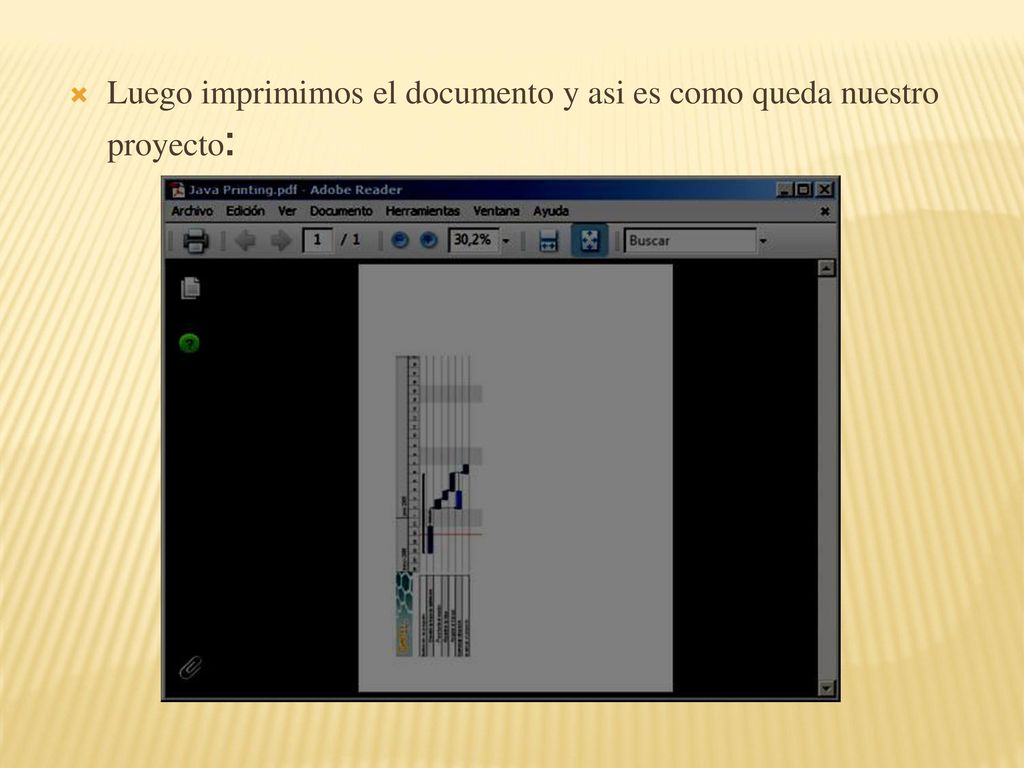The image size is (1024, 768).
Task: Open the Ayuda menu
Action: 551,211
